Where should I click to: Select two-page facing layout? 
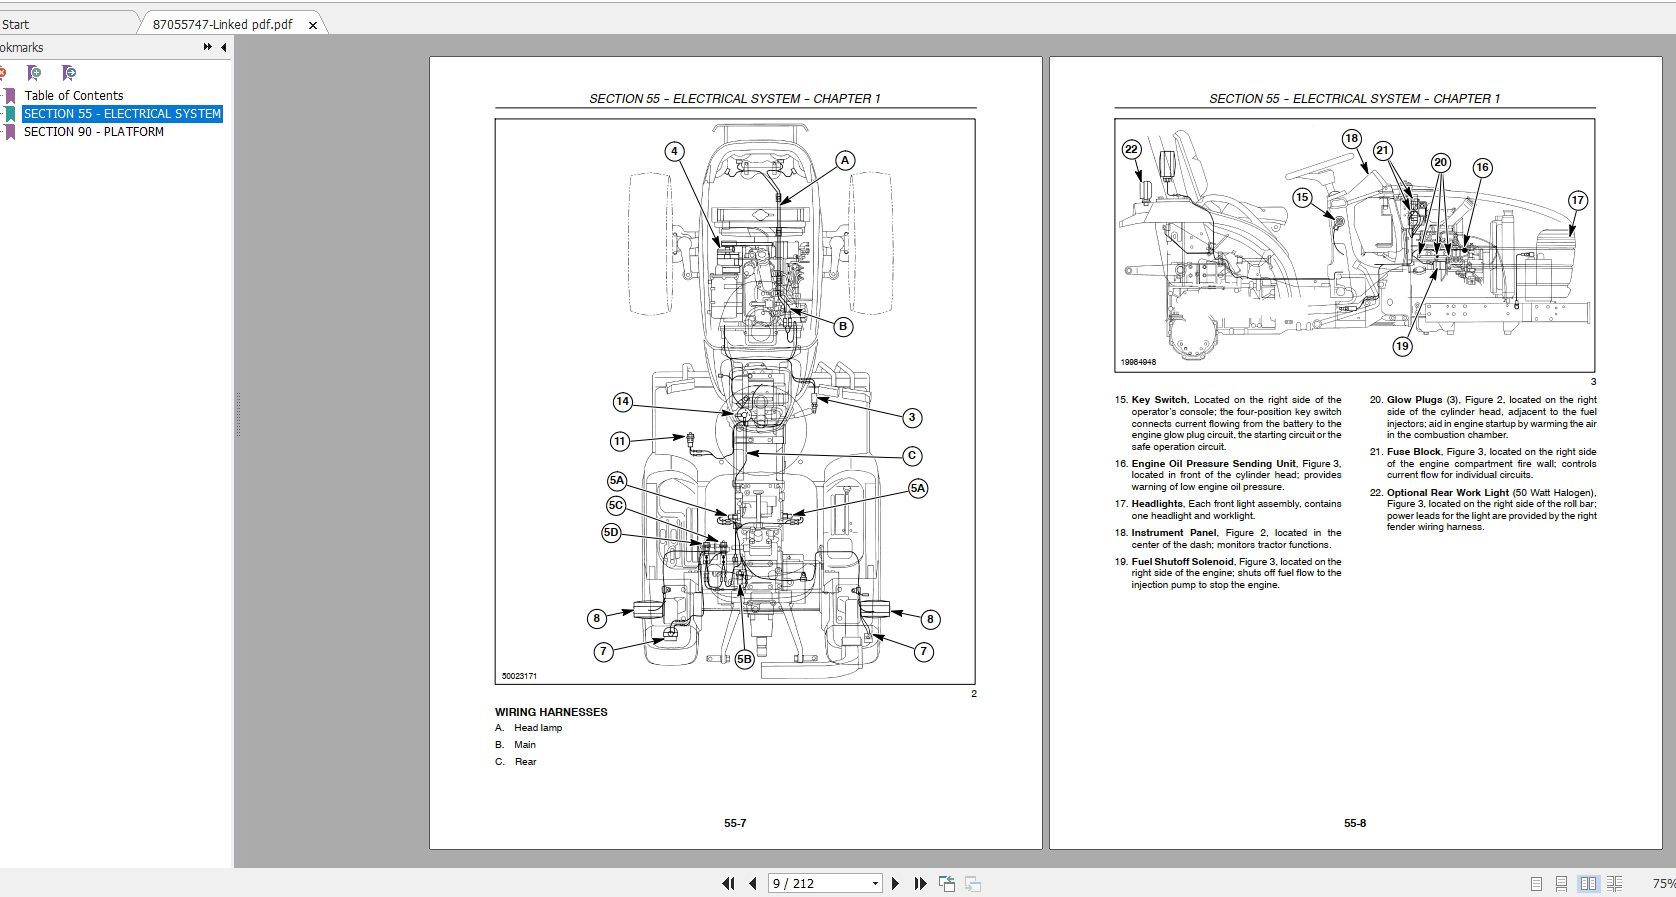pyautogui.click(x=1588, y=884)
